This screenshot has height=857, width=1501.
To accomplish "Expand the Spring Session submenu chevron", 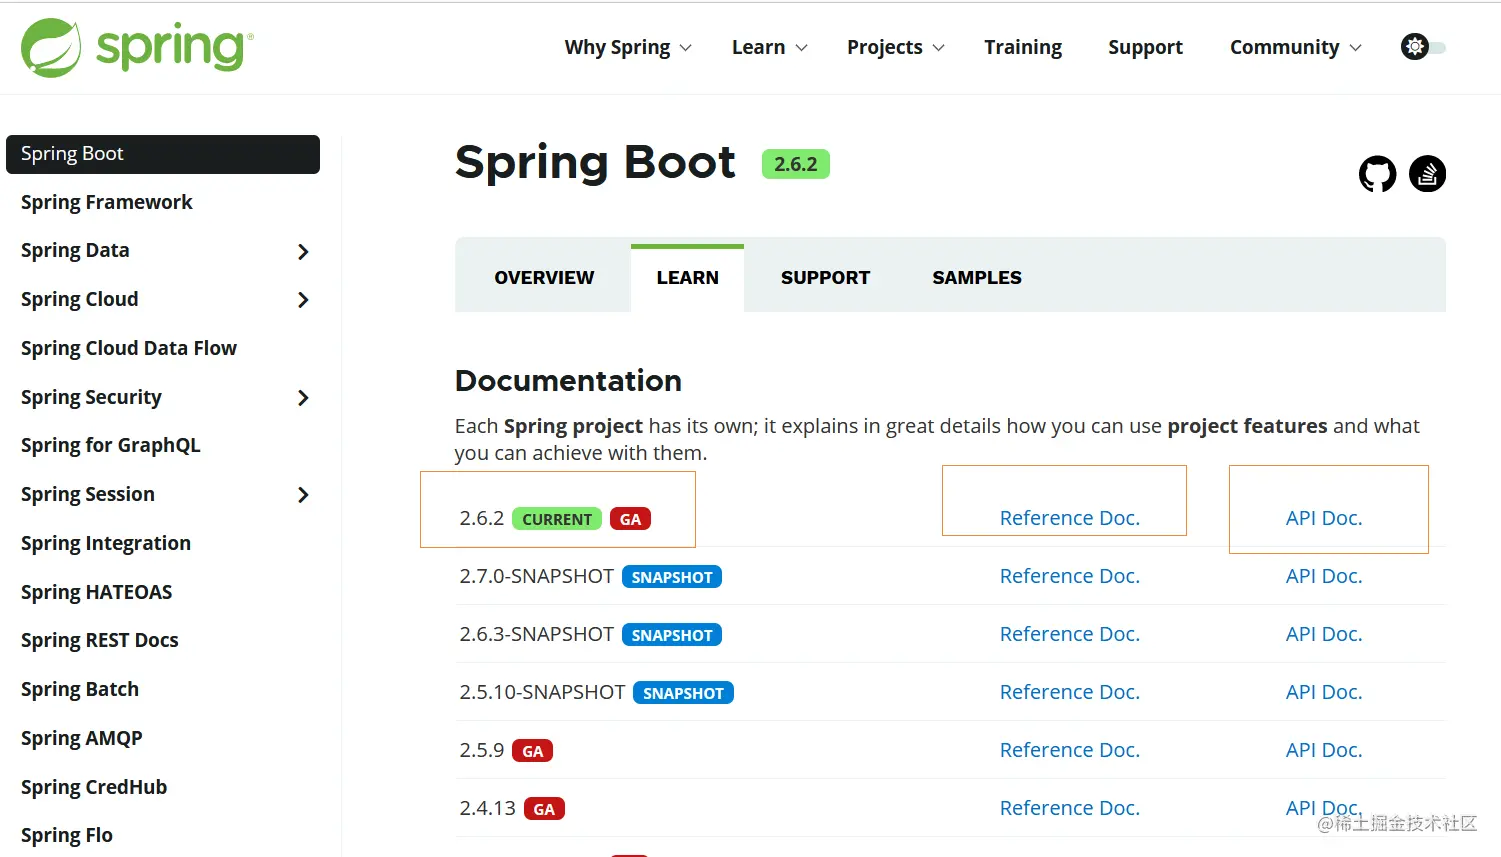I will 303,495.
